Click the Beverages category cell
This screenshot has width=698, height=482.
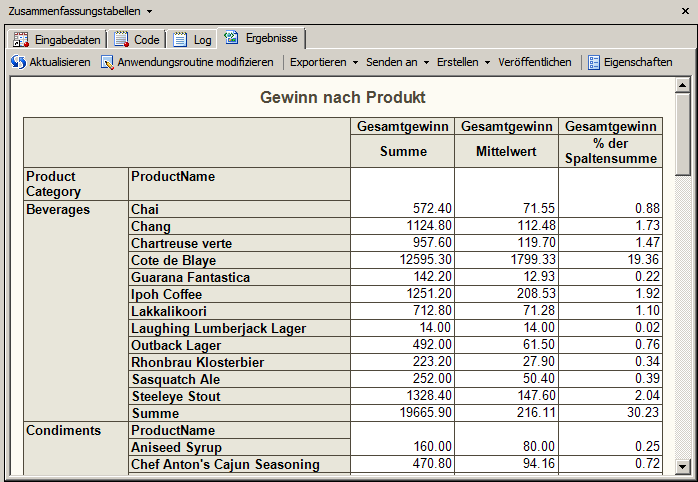pyautogui.click(x=58, y=209)
